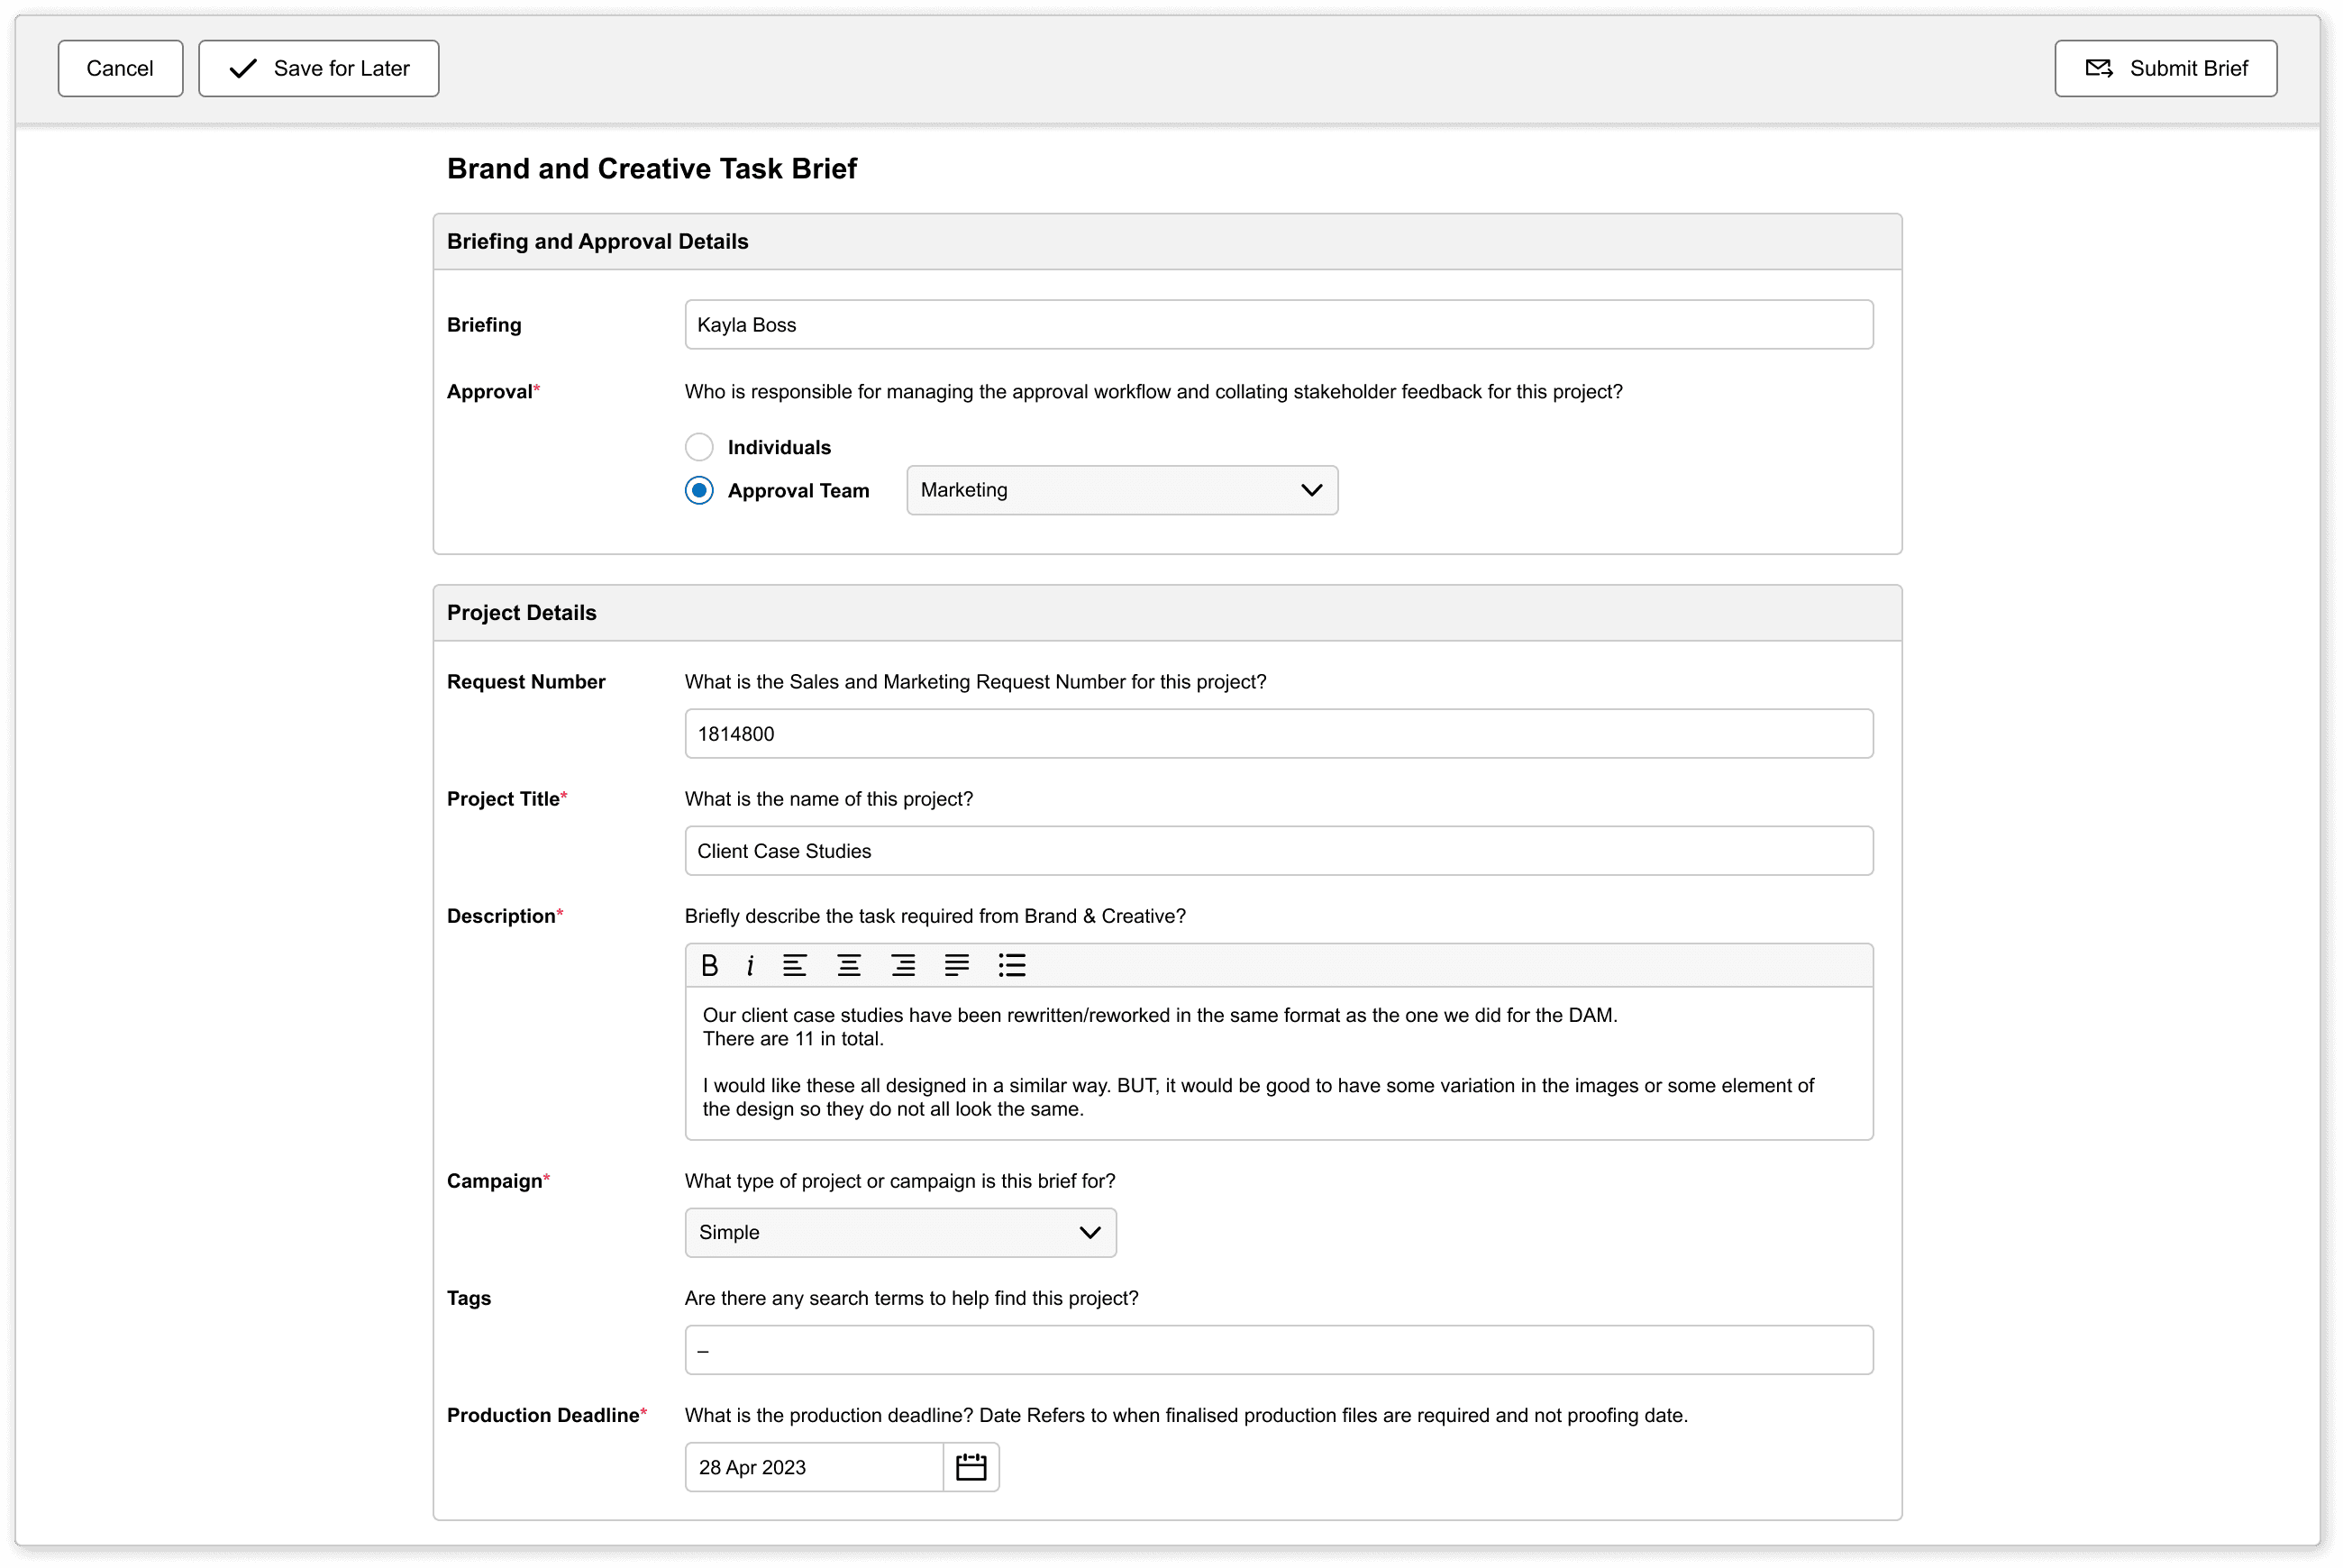
Task: Select the Individuals radio option
Action: click(699, 446)
